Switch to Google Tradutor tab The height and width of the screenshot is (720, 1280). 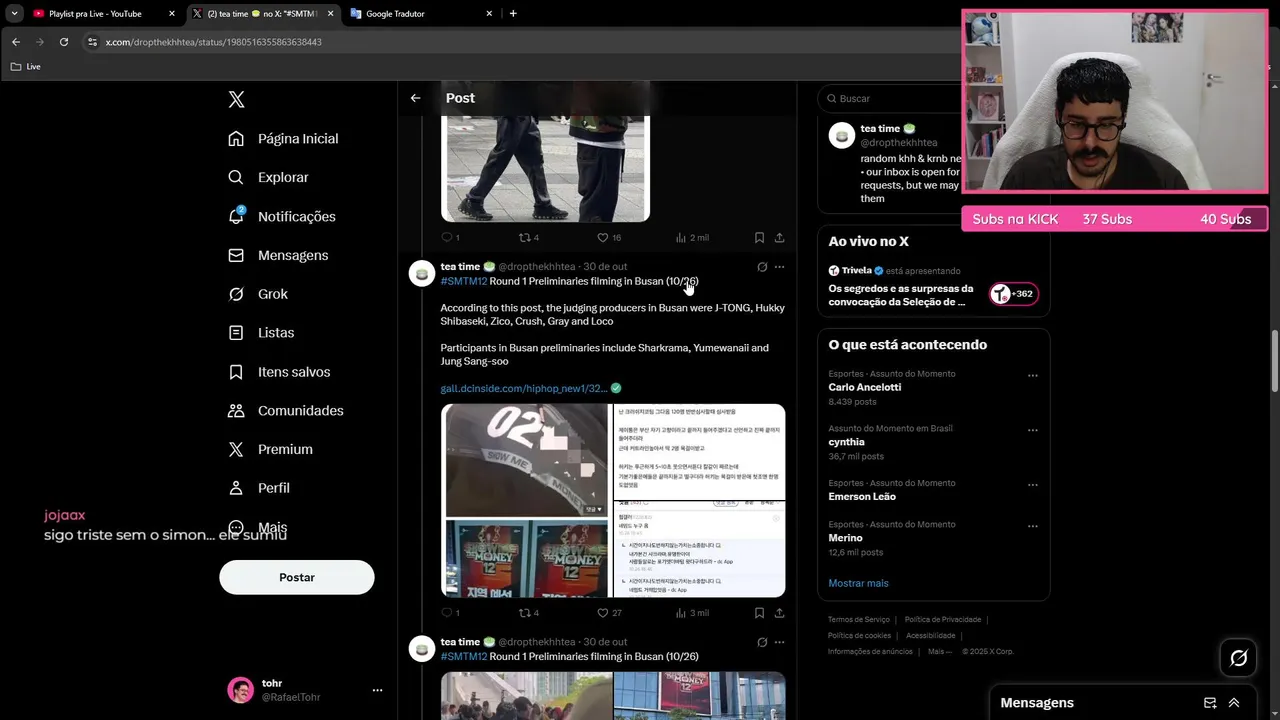click(x=421, y=14)
